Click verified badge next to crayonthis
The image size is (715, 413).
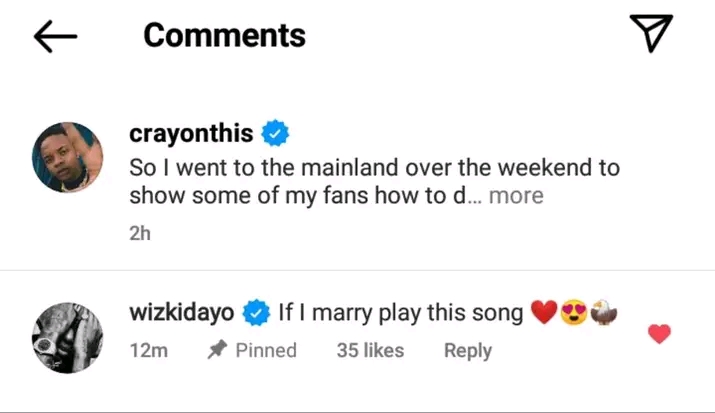[x=274, y=134]
